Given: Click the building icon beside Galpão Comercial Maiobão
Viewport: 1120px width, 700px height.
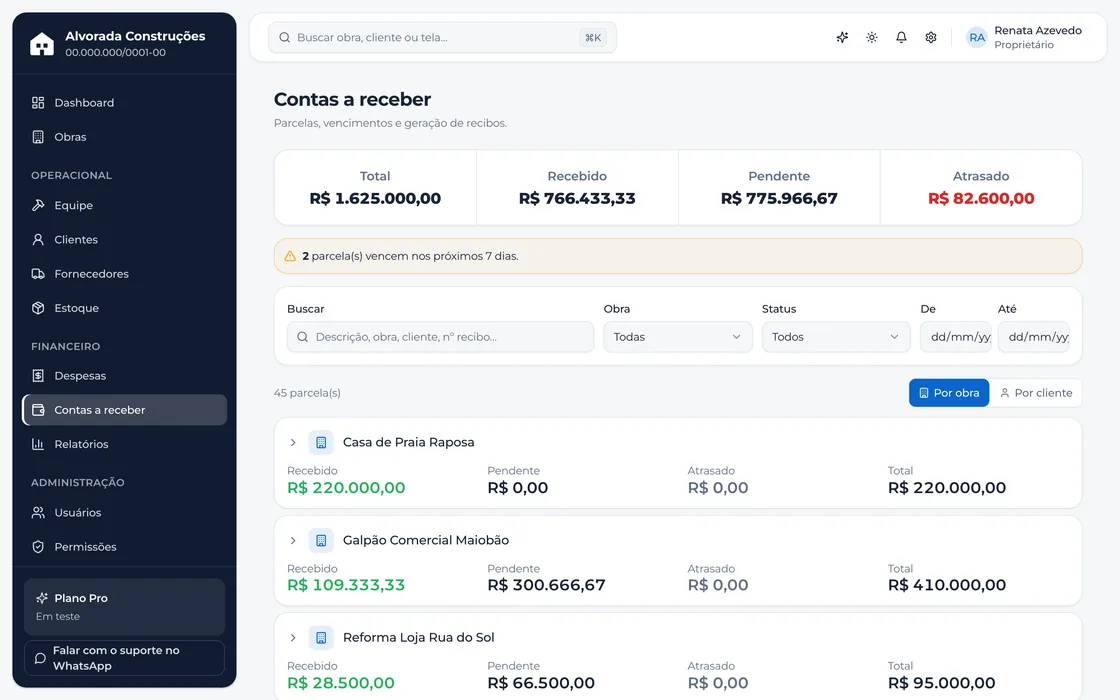Looking at the screenshot, I should pos(321,540).
